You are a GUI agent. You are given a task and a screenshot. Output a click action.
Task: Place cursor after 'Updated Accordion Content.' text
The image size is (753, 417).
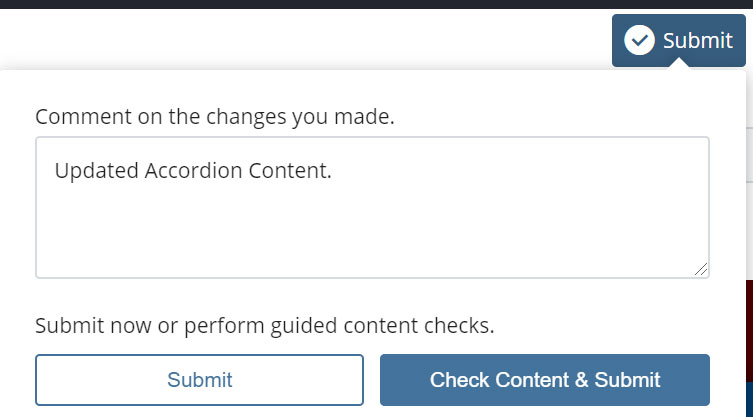click(x=333, y=171)
